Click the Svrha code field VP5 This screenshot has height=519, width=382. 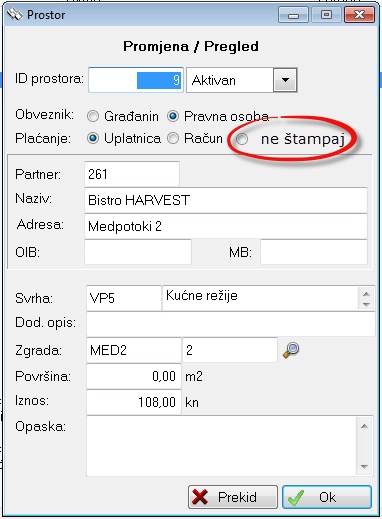pos(124,298)
